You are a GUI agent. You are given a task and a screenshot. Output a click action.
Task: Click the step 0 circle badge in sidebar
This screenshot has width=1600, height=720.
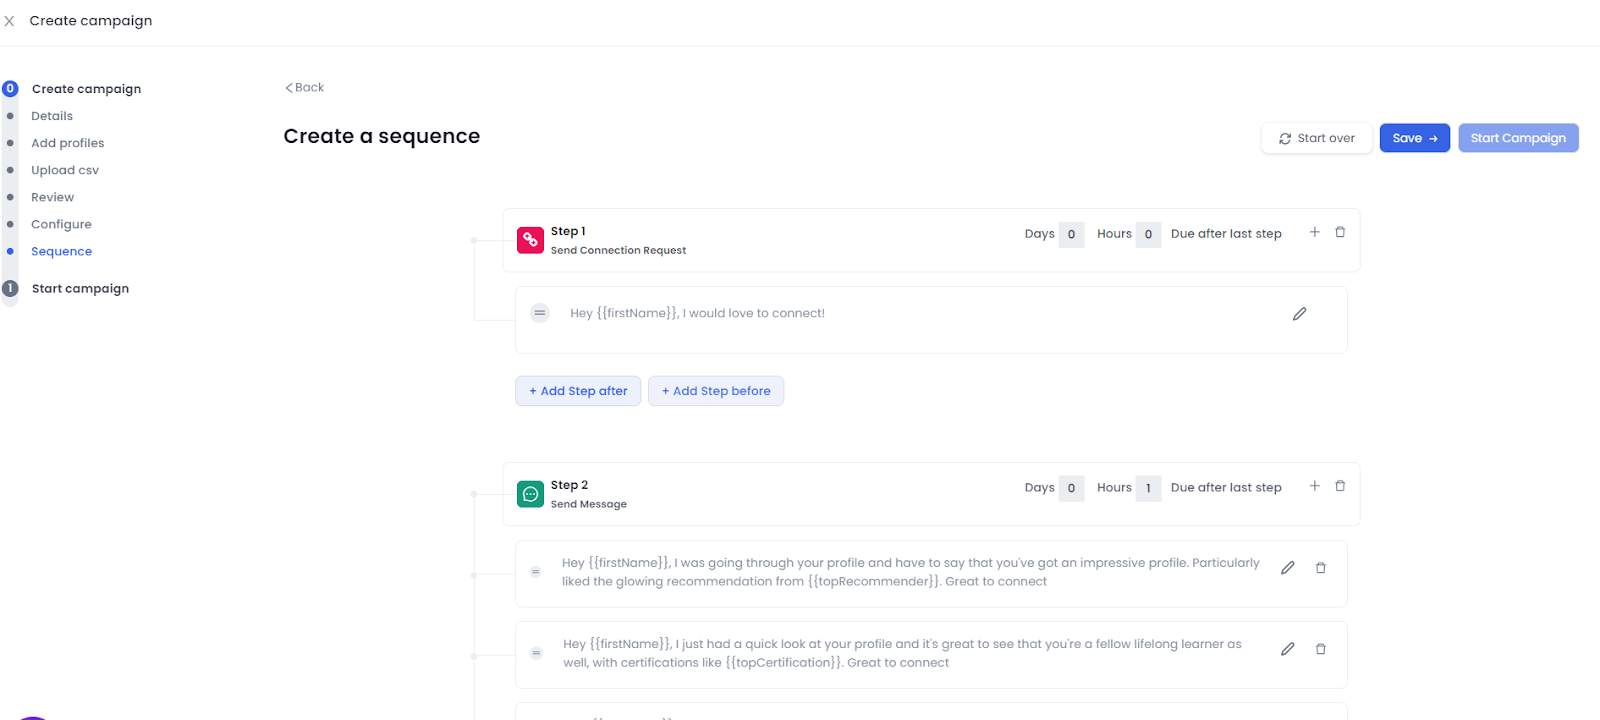(x=10, y=89)
